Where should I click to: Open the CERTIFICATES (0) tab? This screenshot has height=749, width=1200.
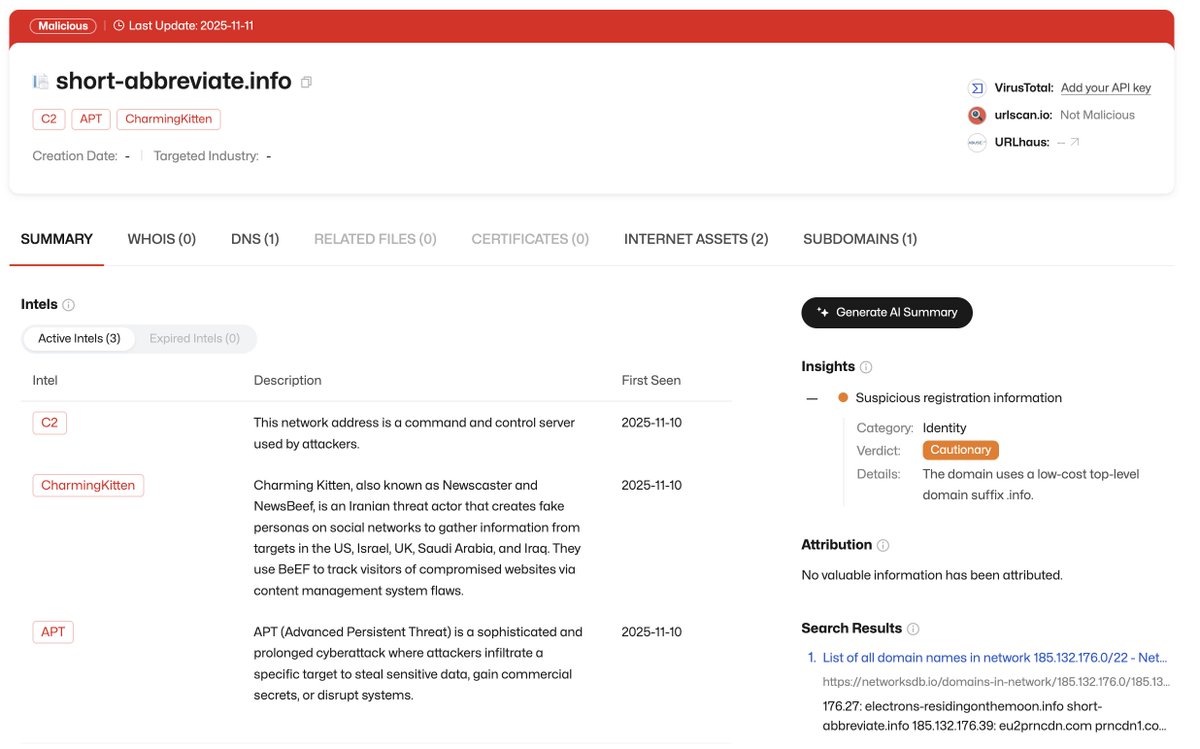530,239
